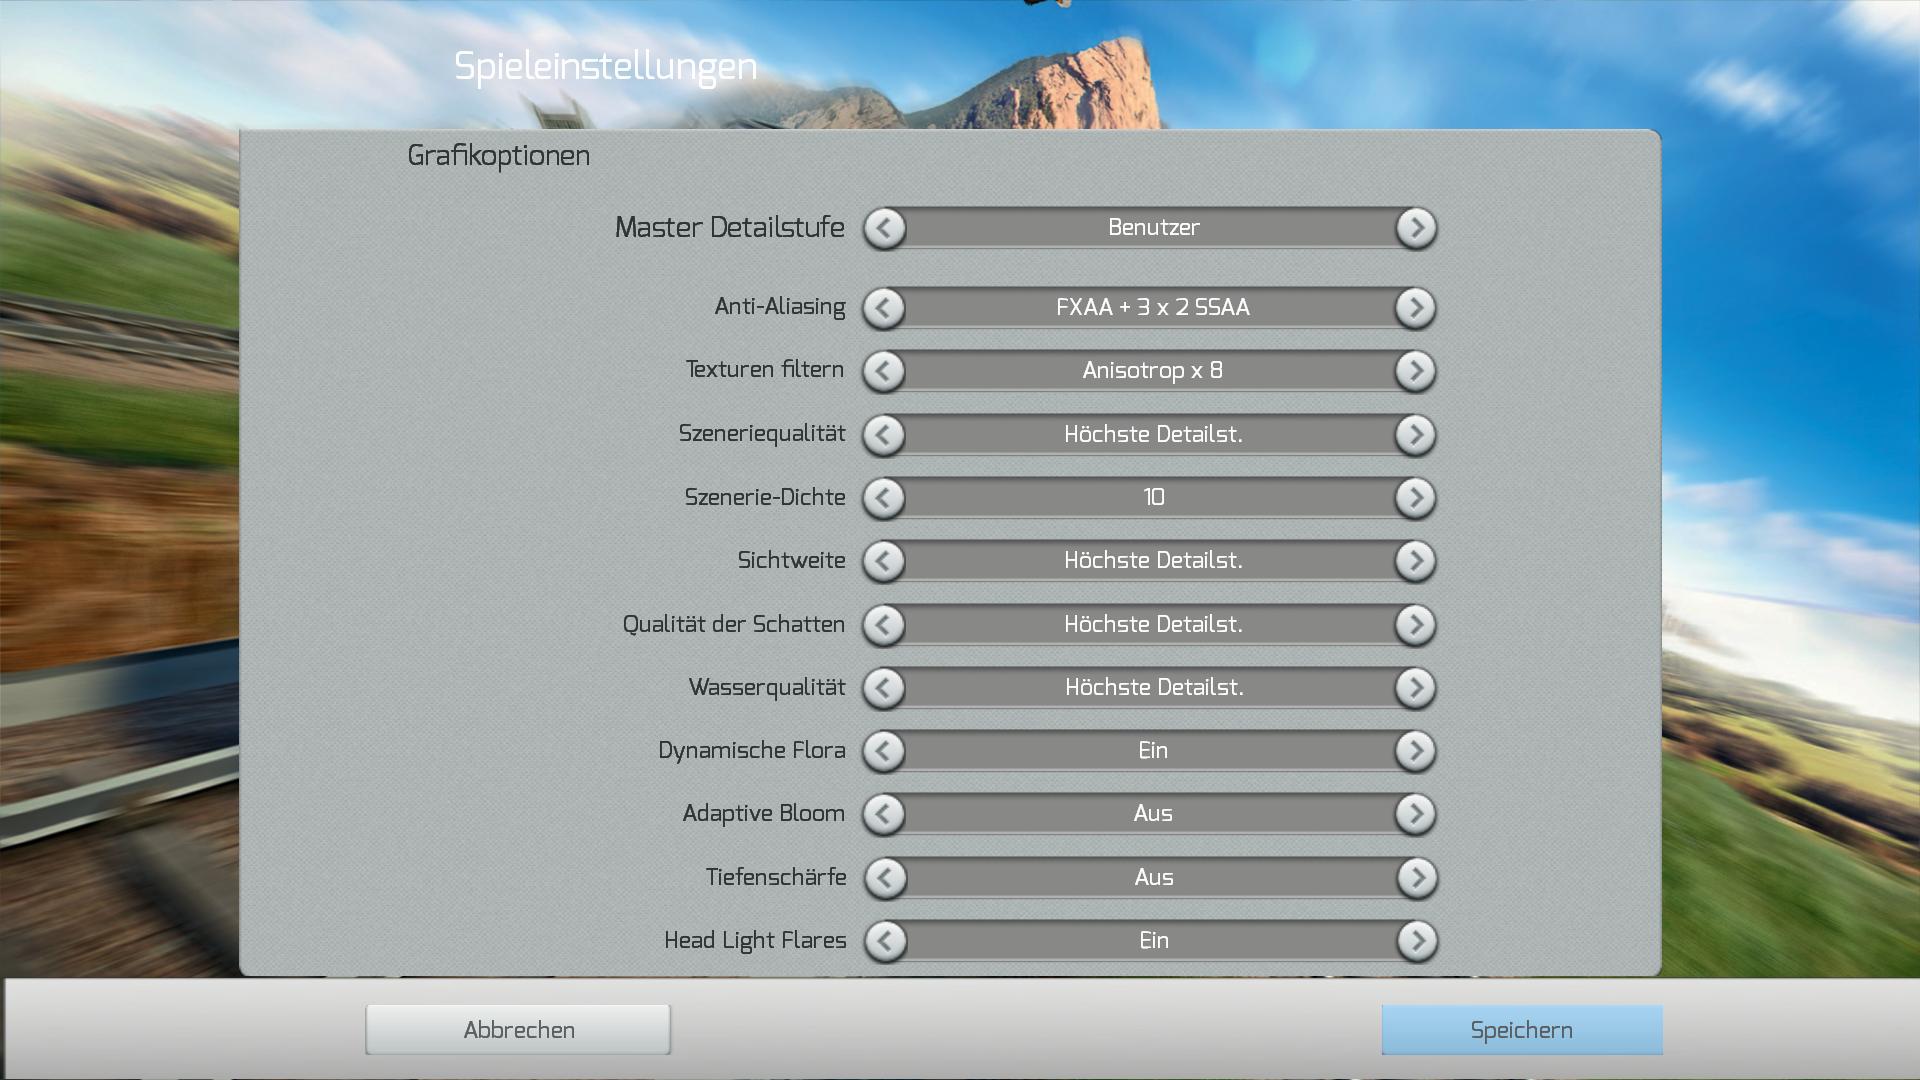Lower Szeneriequalität using left arrow
1920x1080 pixels.
click(884, 435)
